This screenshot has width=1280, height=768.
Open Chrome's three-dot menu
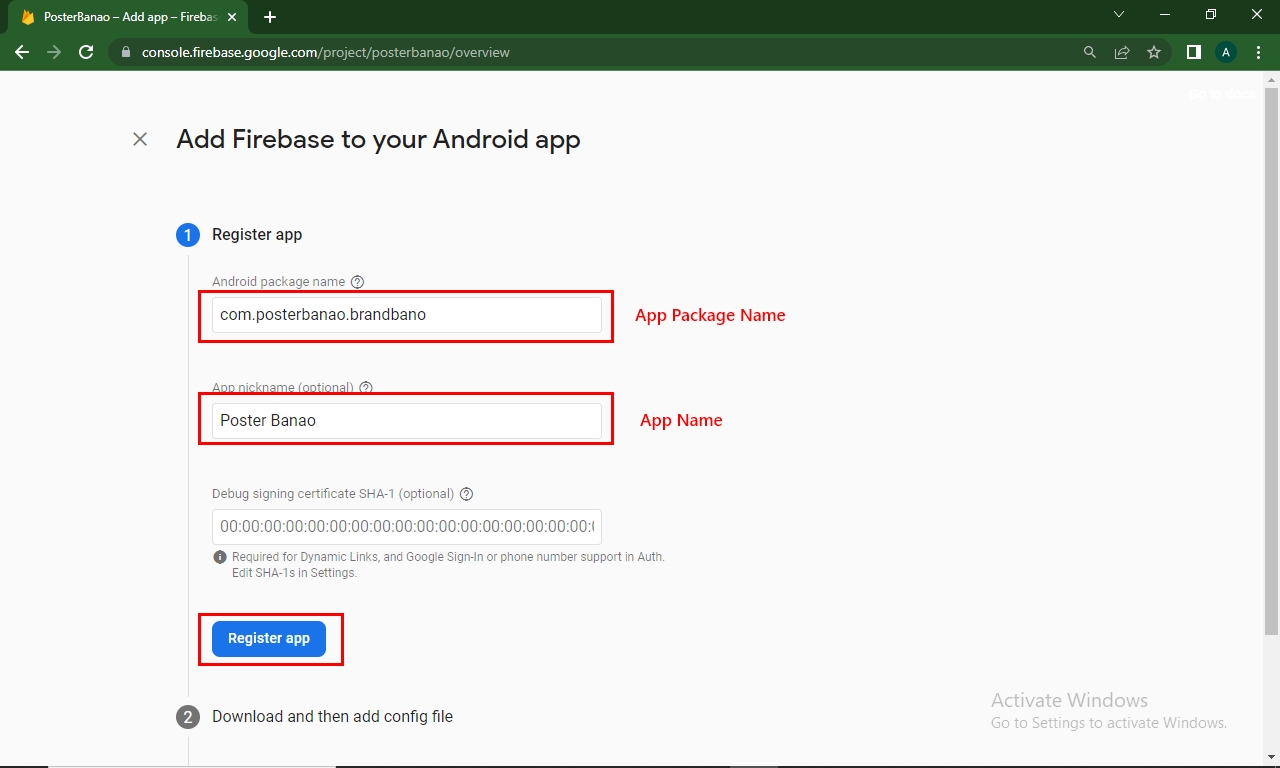[1258, 52]
